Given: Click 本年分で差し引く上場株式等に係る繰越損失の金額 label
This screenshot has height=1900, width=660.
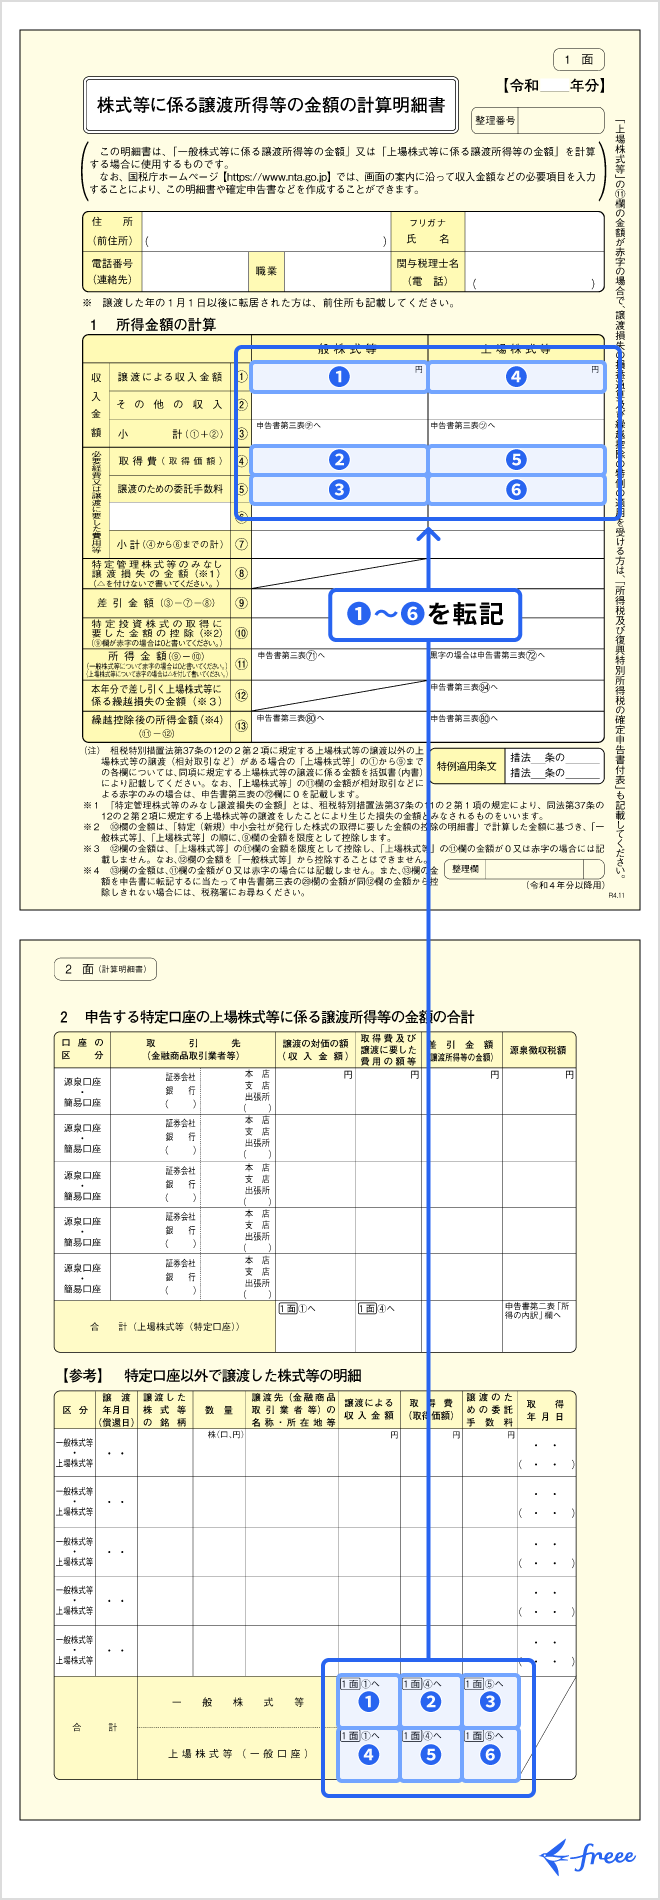Looking at the screenshot, I should pos(158,695).
